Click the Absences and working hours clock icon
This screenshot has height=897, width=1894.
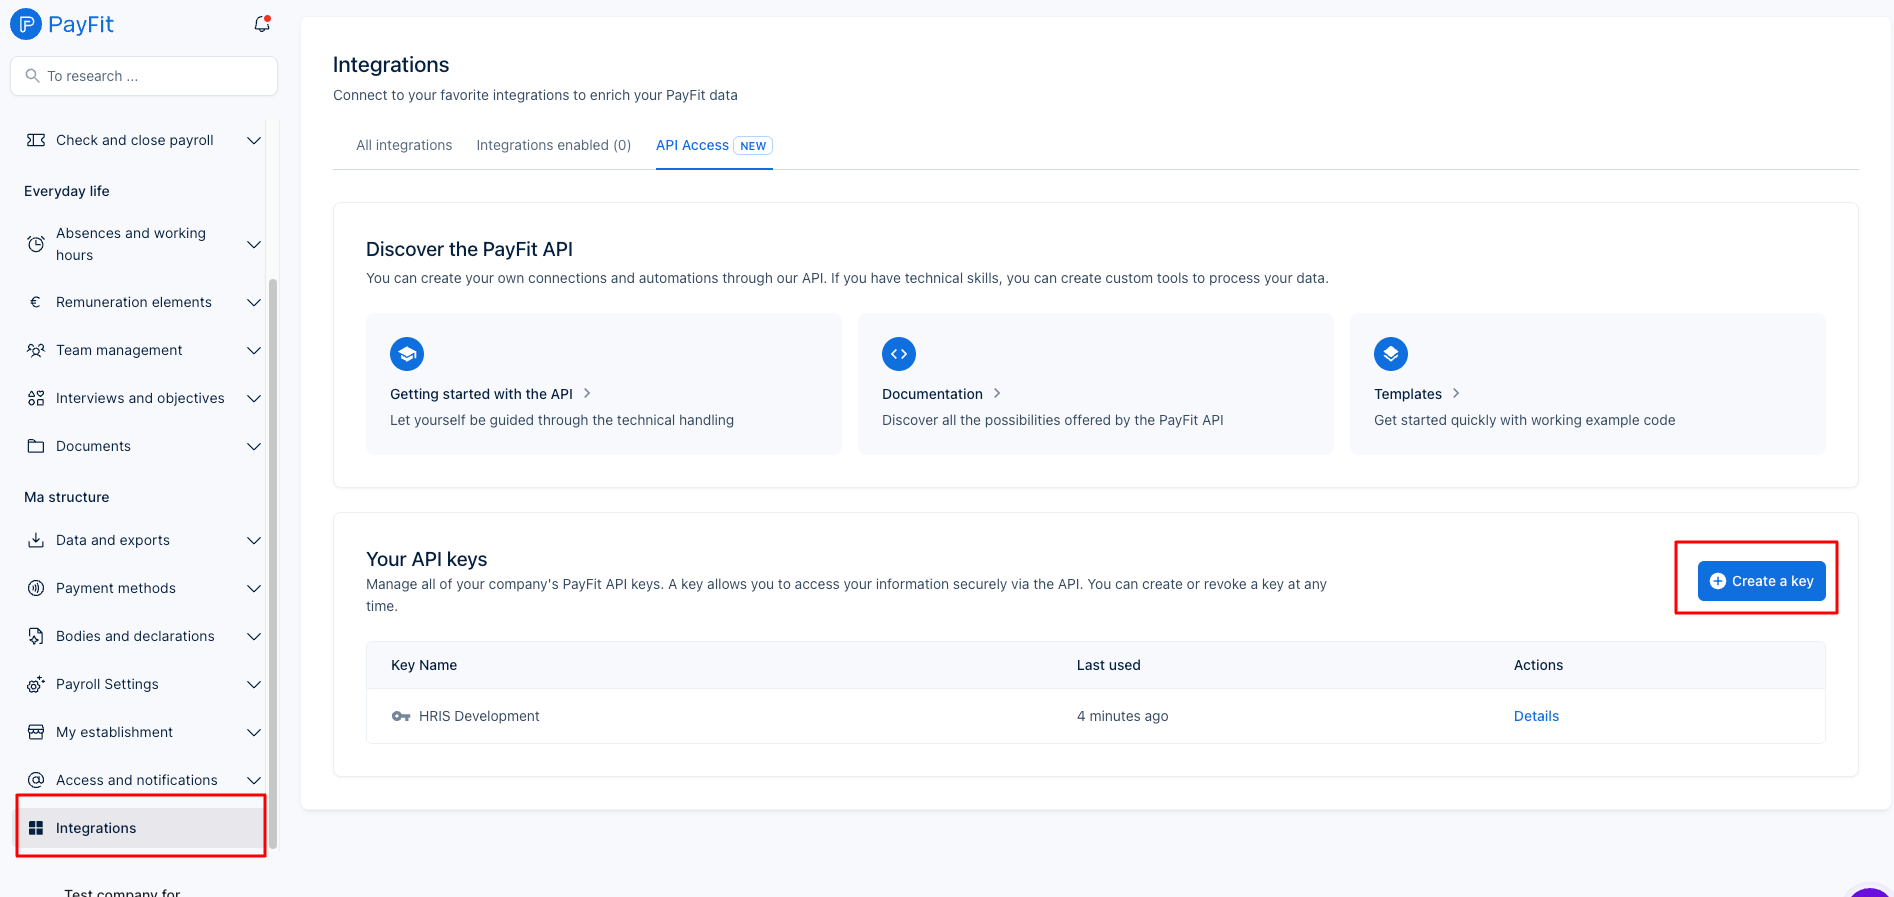pyautogui.click(x=36, y=244)
